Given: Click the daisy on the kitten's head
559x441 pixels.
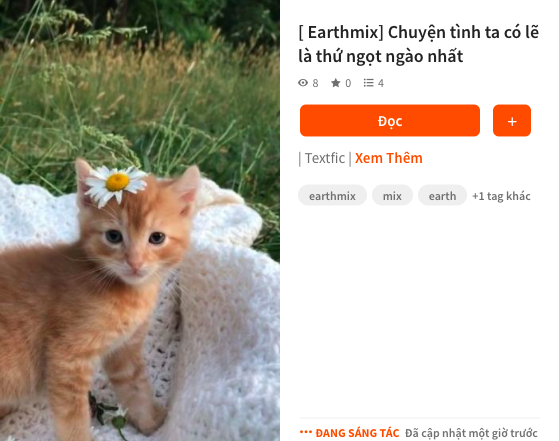Looking at the screenshot, I should point(116,185).
